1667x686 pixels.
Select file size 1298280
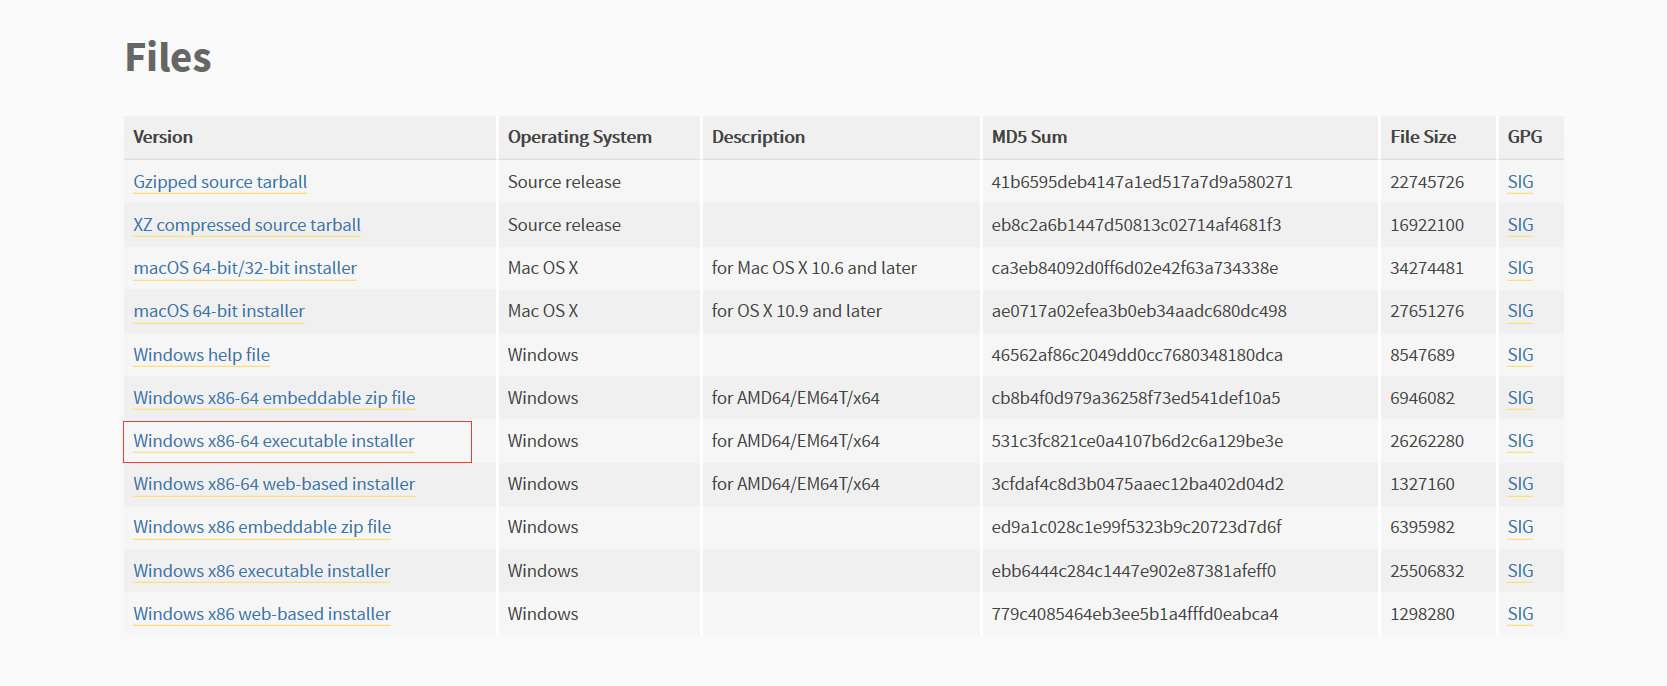point(1422,614)
